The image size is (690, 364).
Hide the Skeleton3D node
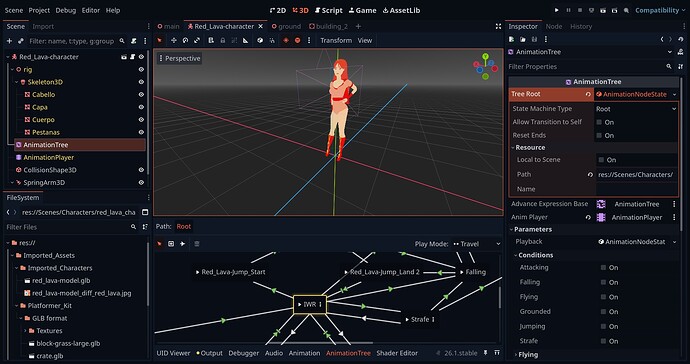(x=141, y=82)
